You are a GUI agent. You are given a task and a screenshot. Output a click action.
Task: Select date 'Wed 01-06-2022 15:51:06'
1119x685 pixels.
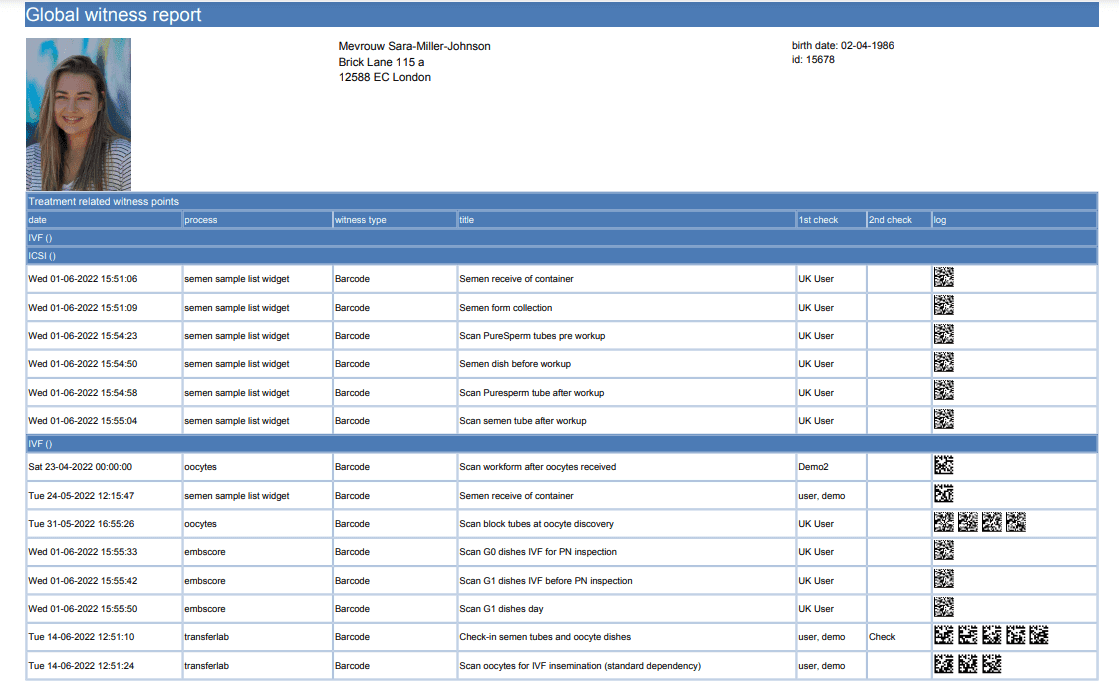(x=83, y=279)
